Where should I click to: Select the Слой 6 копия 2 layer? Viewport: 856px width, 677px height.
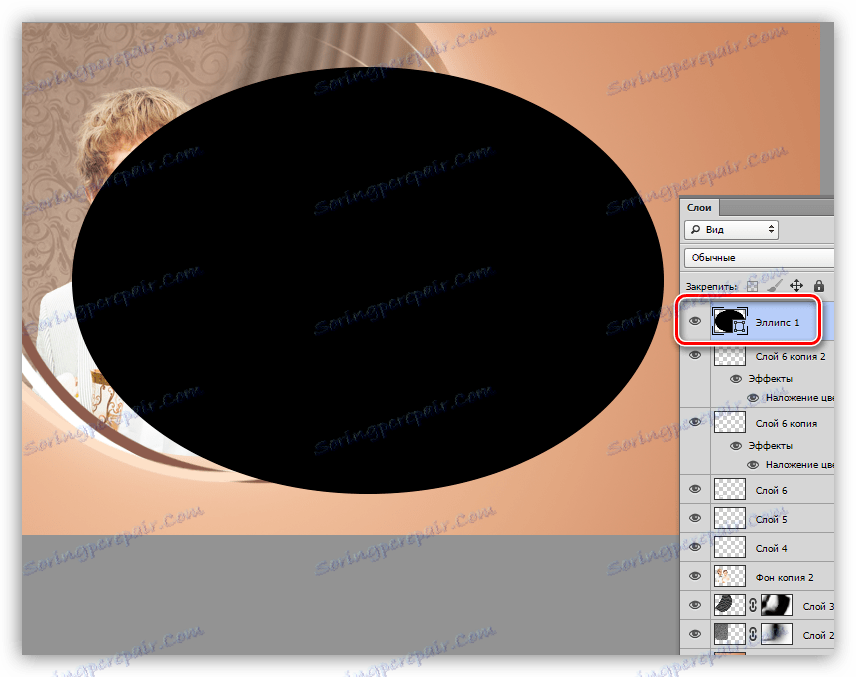pyautogui.click(x=790, y=357)
